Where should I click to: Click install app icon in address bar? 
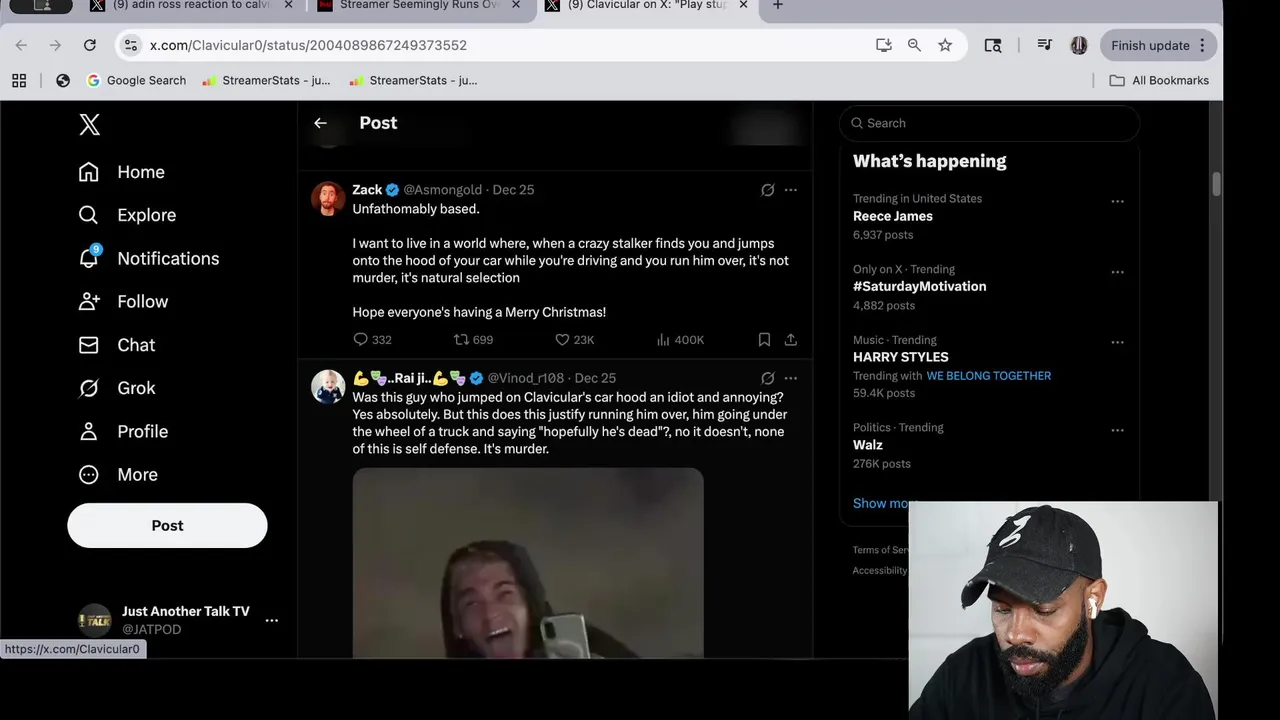tap(884, 45)
